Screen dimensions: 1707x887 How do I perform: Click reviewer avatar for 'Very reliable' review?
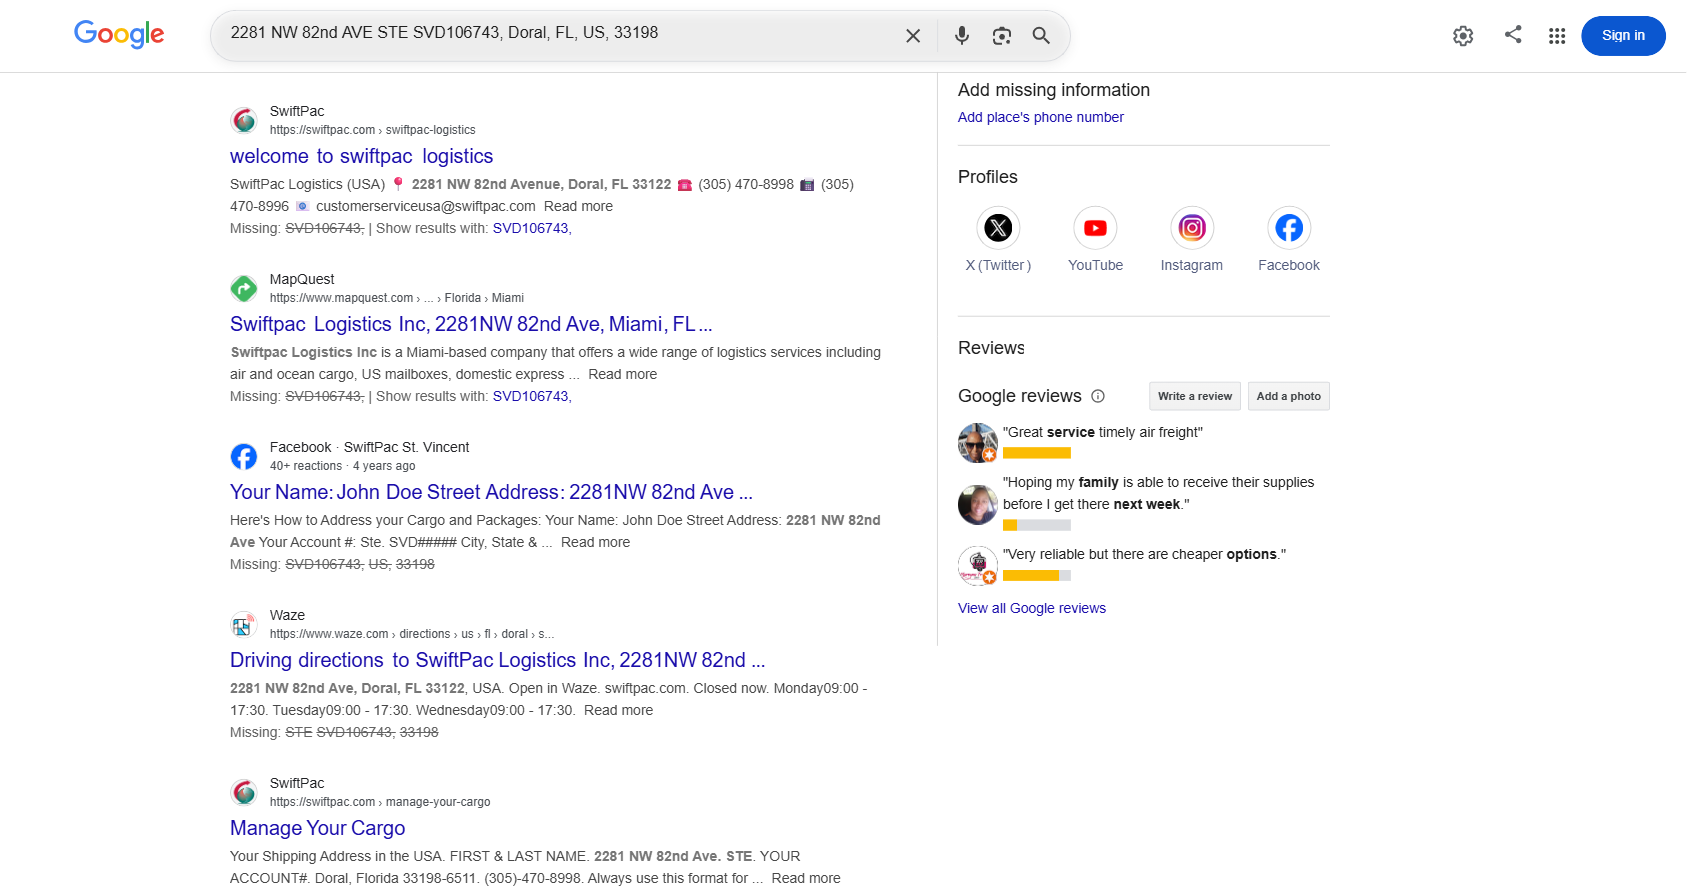pos(978,565)
